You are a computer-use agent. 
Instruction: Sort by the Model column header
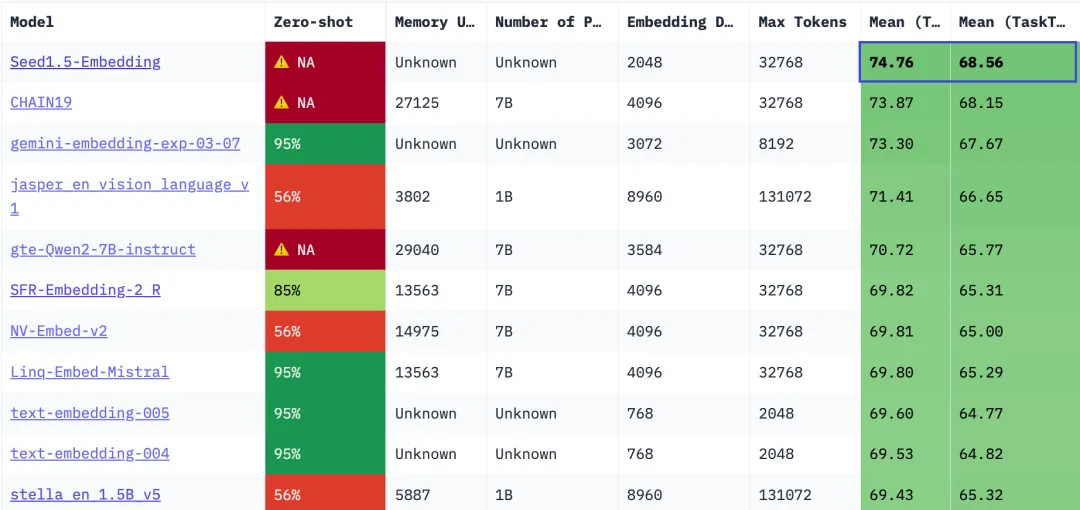point(32,22)
